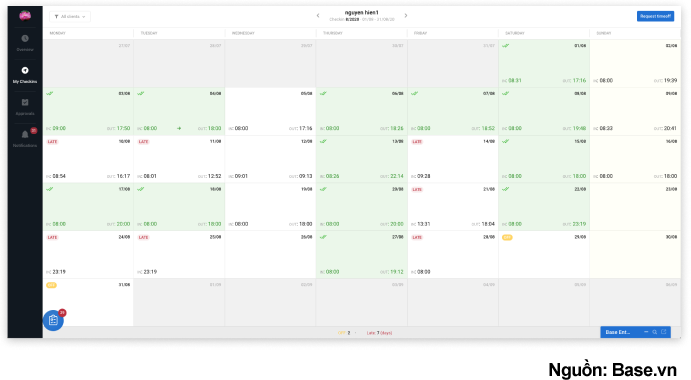This screenshot has height=380, width=691.
Task: Select the My Checkins sidebar icon
Action: click(x=25, y=70)
